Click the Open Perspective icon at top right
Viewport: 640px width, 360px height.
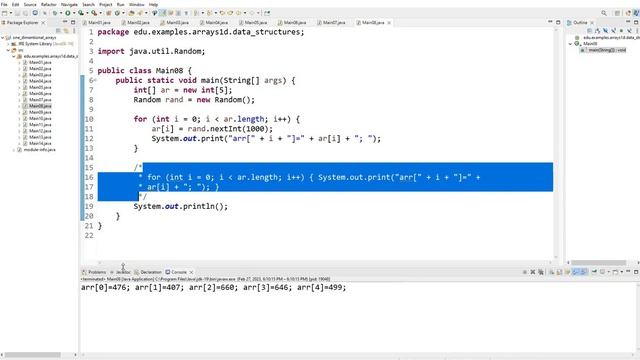[618, 13]
